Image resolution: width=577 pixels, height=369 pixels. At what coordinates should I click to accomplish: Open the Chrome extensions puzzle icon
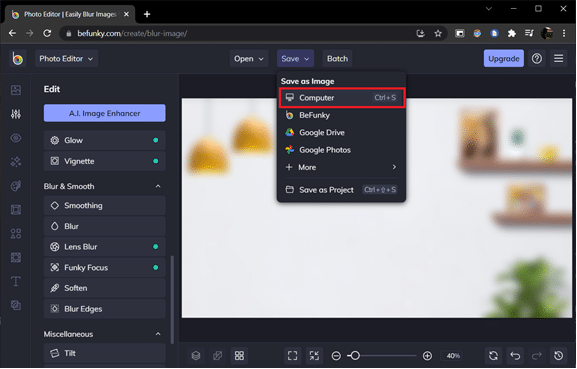[512, 33]
